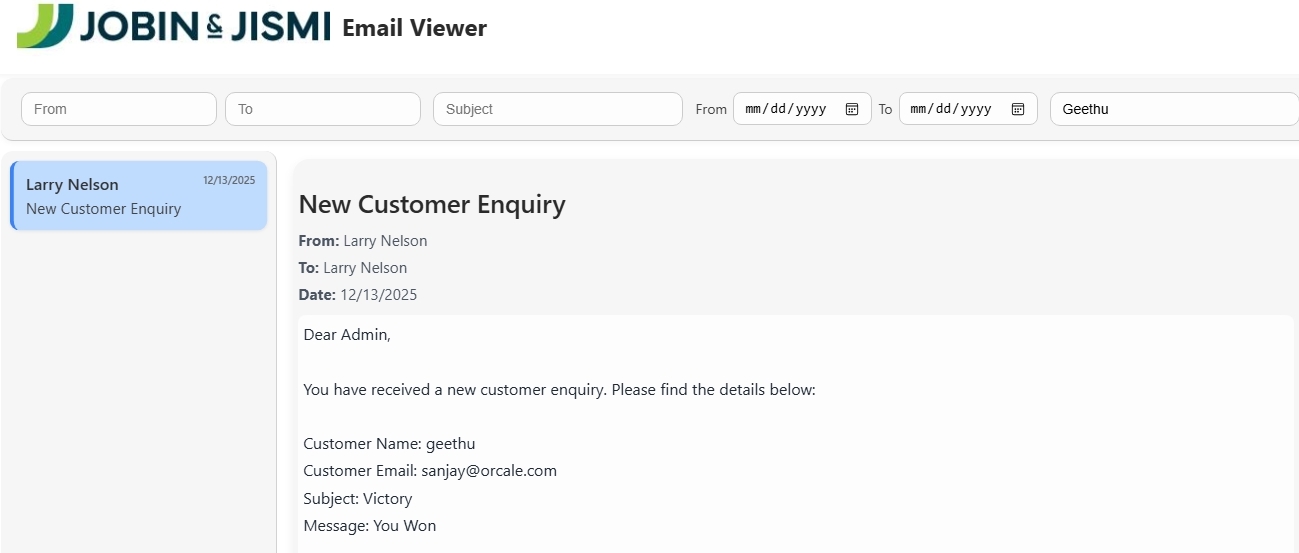Click the Message: You Won line

(369, 526)
